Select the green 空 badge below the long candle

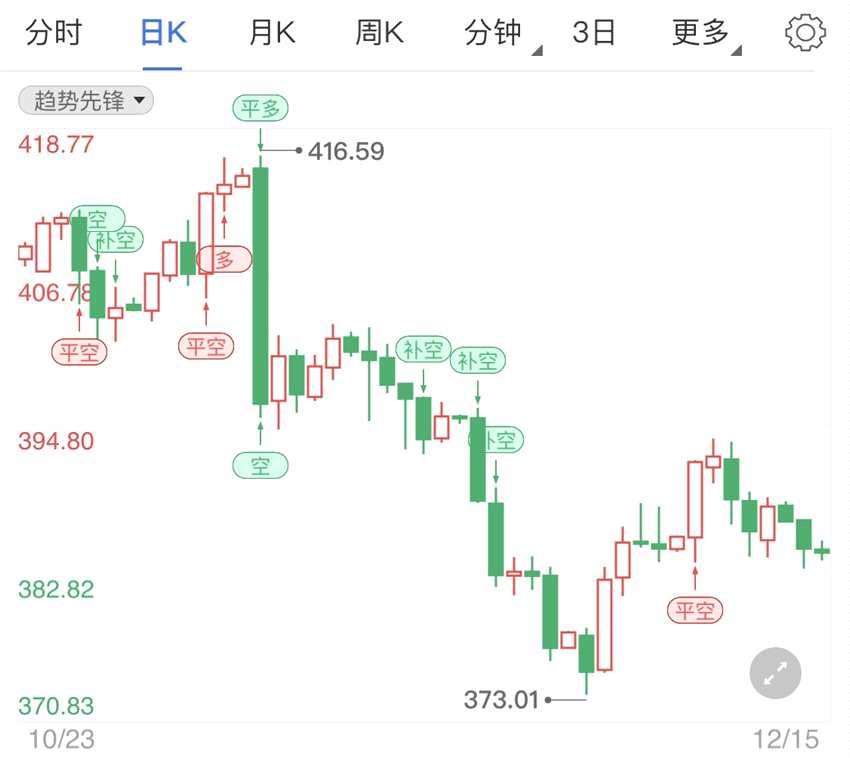pyautogui.click(x=261, y=464)
